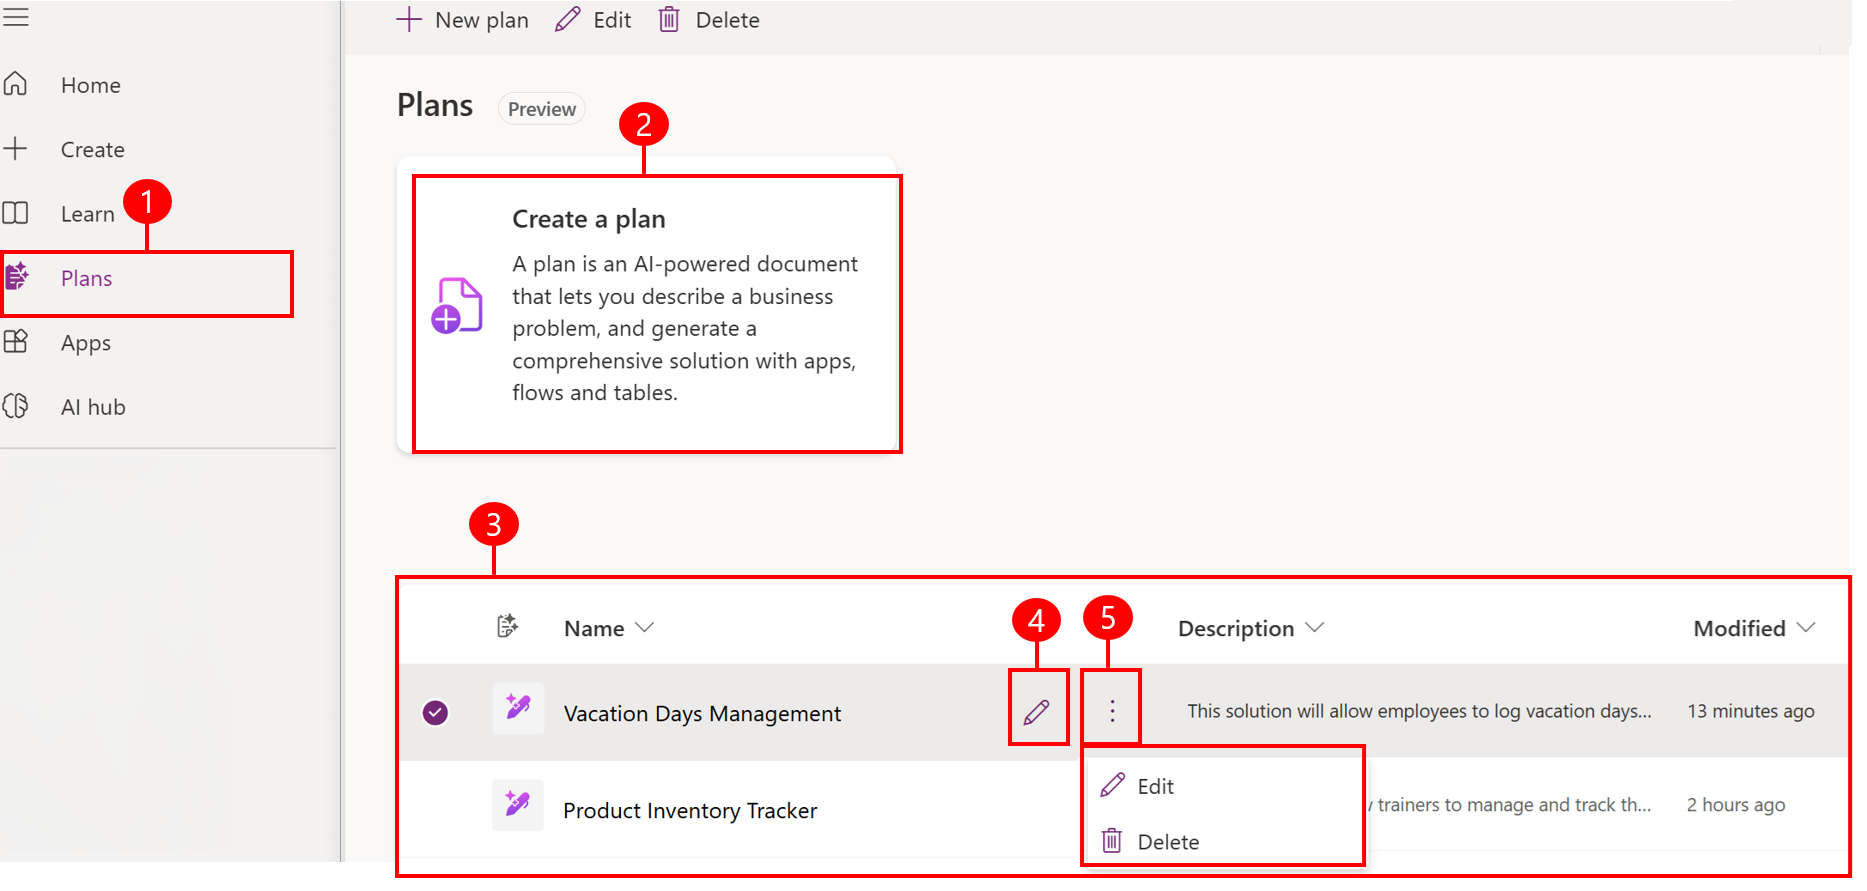Deselect the Vacation Days Management row checkmark

(435, 712)
